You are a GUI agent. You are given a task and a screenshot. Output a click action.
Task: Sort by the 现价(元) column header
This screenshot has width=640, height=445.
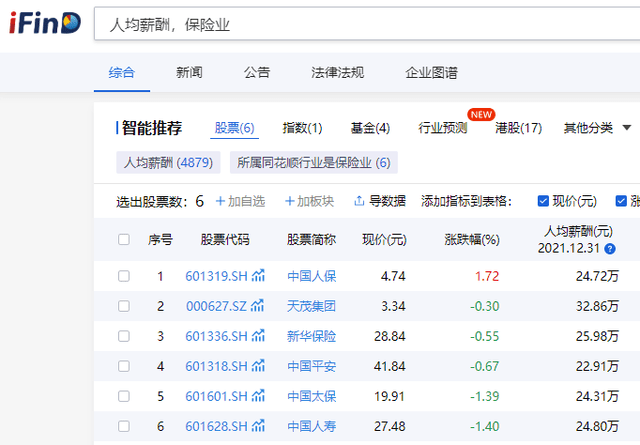point(384,239)
